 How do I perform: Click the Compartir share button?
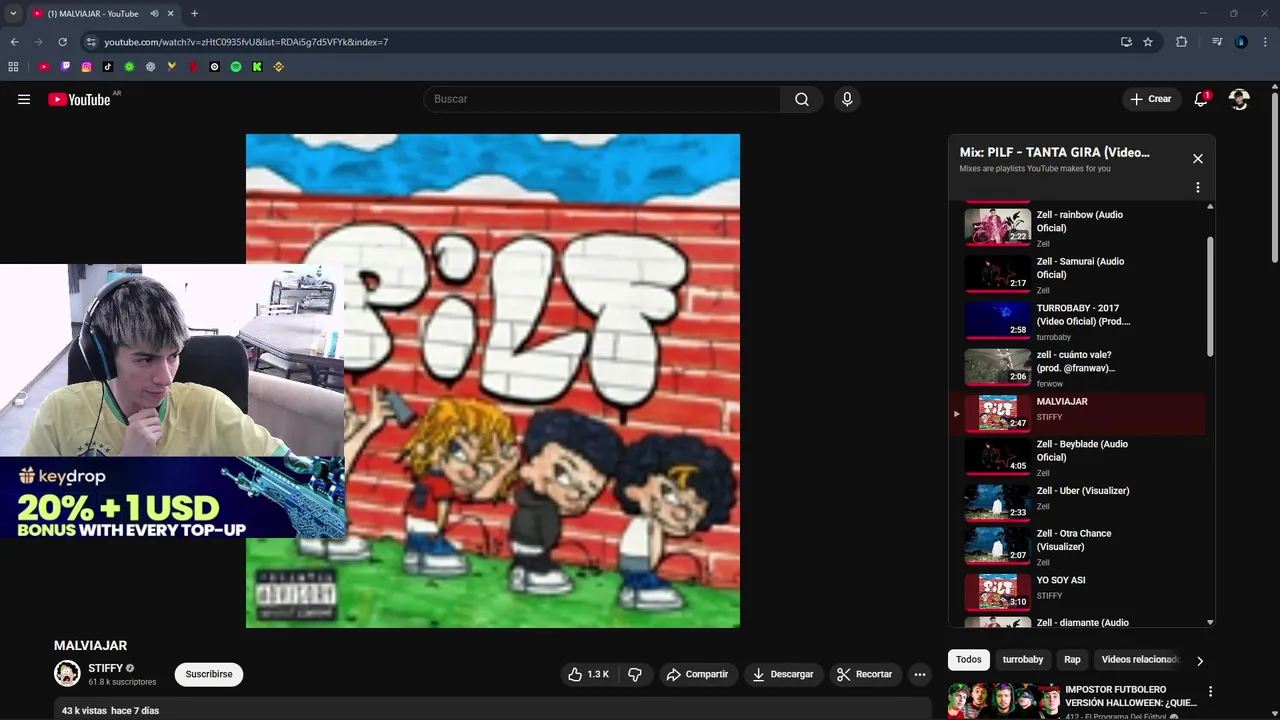click(x=697, y=674)
